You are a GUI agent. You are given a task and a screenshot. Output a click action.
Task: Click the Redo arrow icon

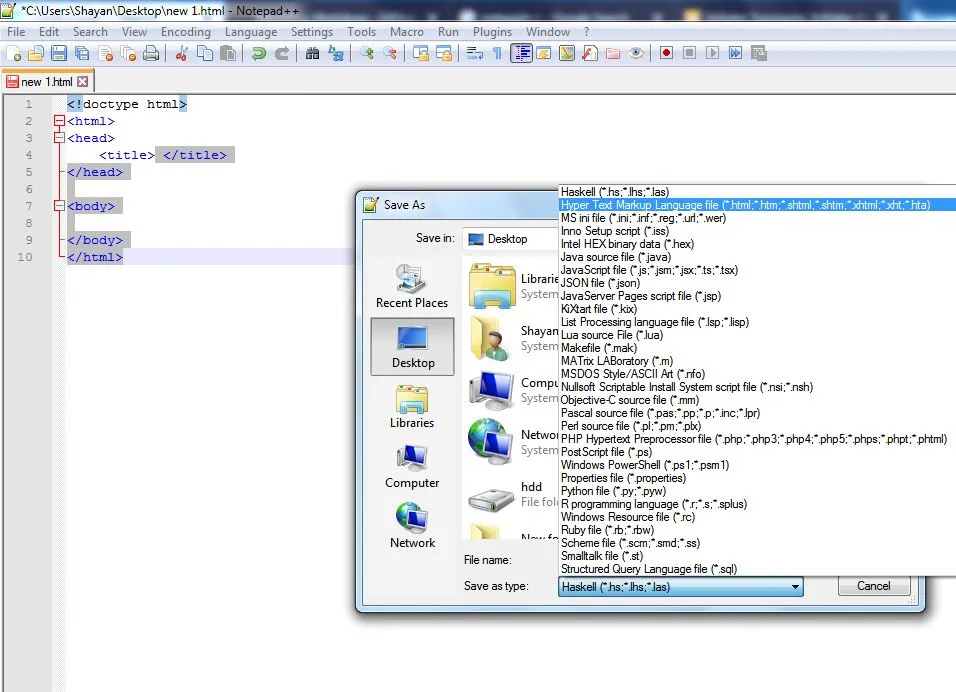pyautogui.click(x=282, y=54)
